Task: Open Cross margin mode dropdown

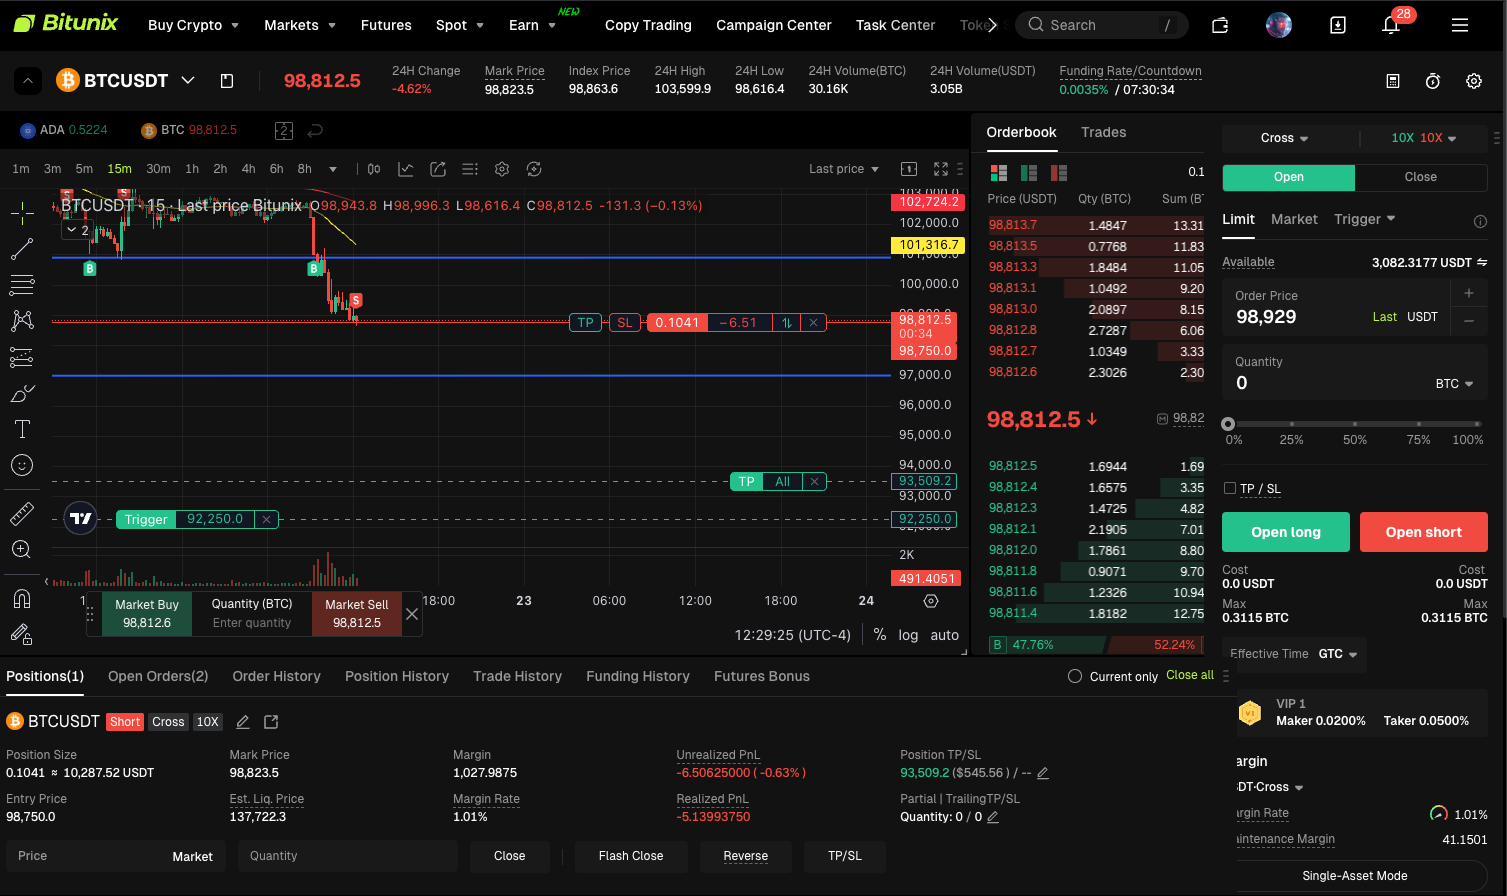Action: click(1285, 138)
